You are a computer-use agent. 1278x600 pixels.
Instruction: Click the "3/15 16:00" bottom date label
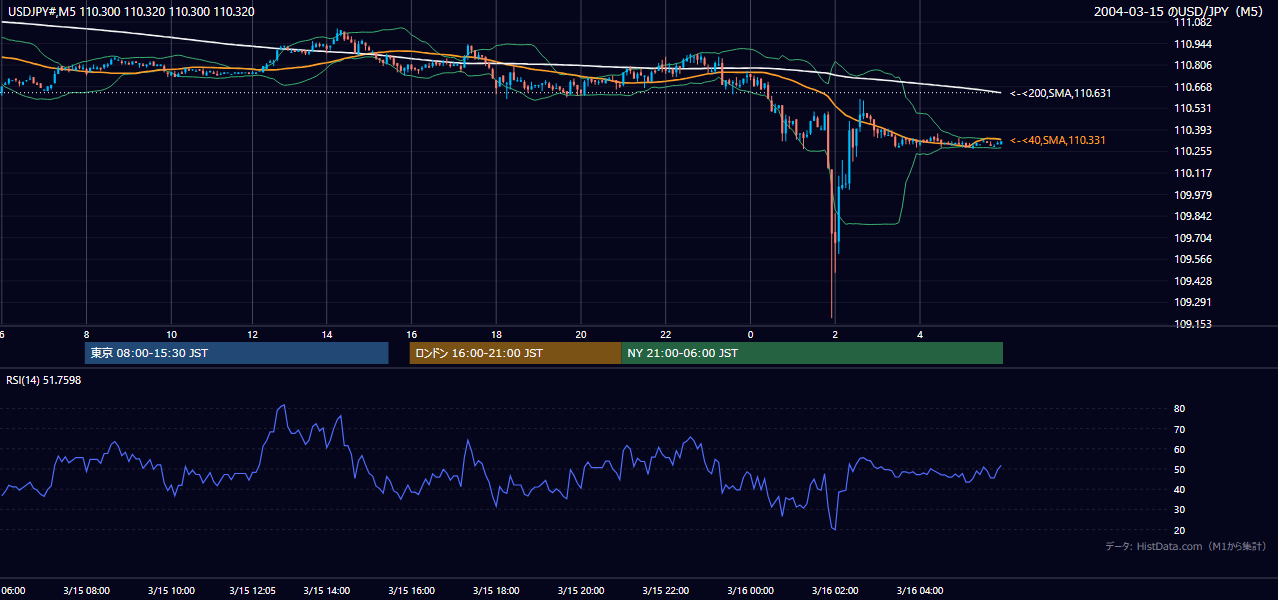(x=412, y=591)
